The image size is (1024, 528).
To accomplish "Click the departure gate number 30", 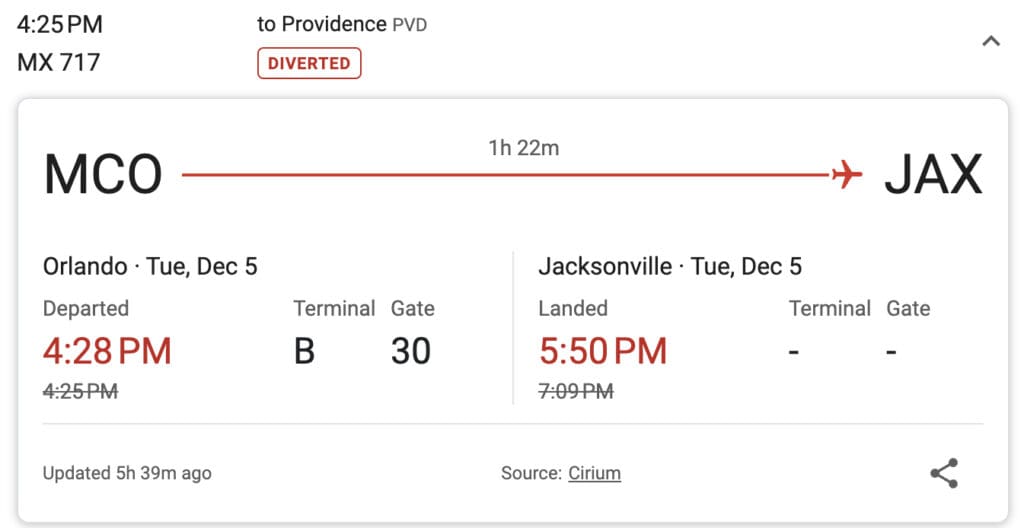I will 411,351.
